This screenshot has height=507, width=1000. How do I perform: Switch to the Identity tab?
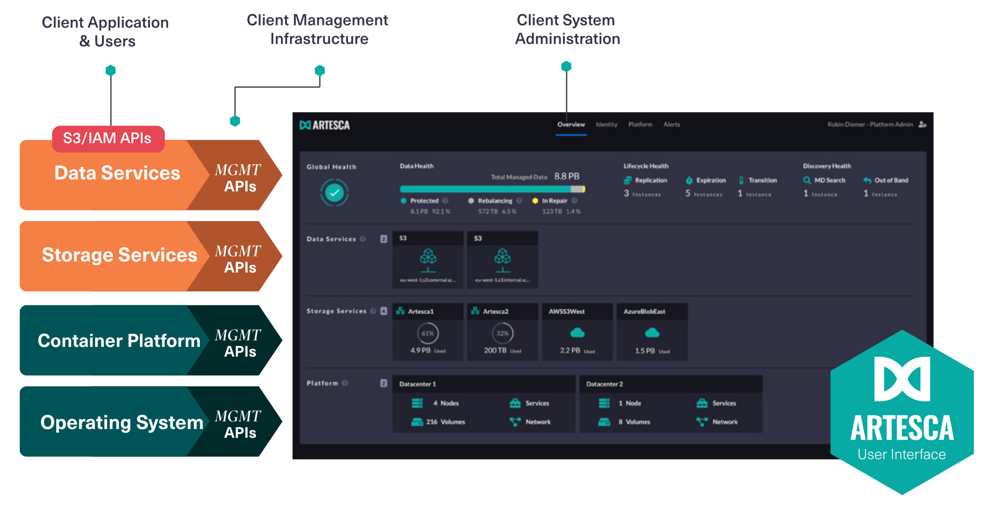(x=607, y=124)
